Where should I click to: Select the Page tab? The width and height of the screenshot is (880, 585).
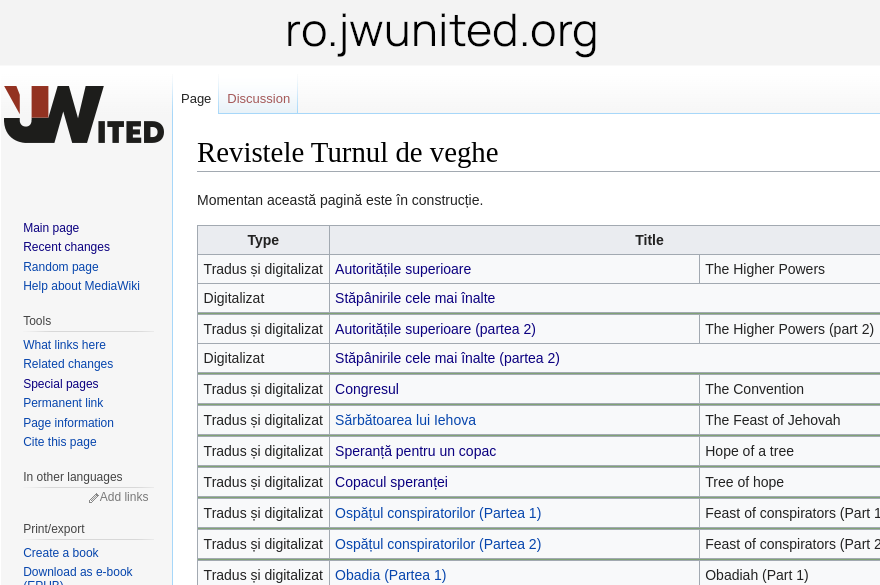tap(196, 98)
